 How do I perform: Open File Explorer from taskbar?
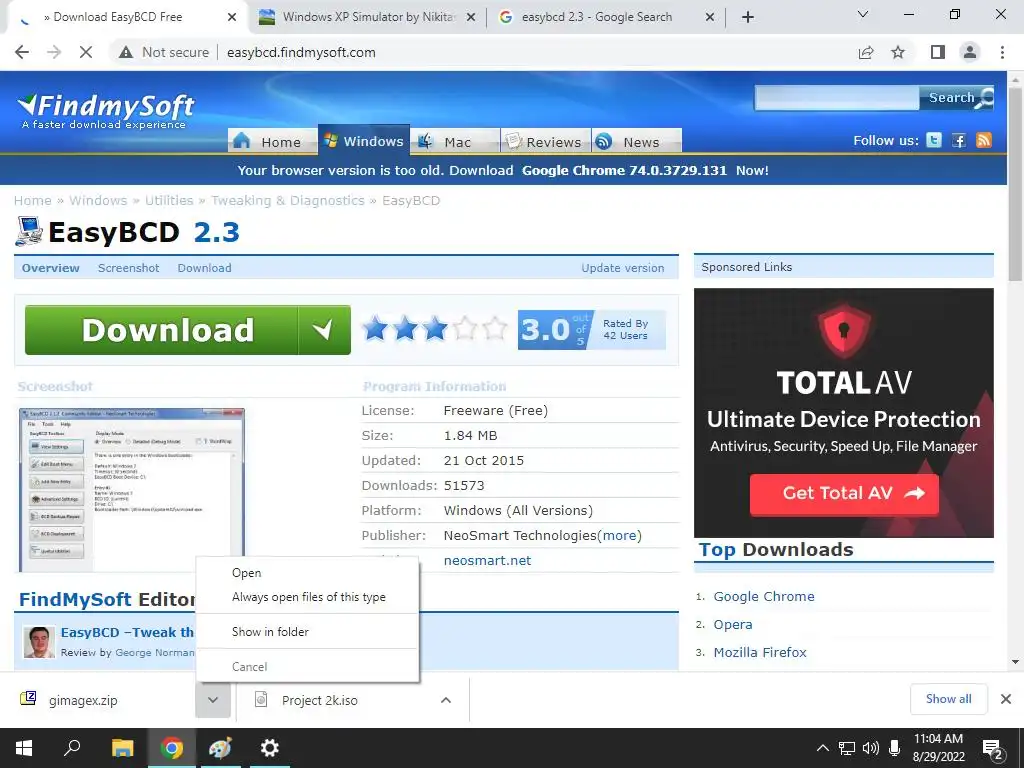click(122, 748)
